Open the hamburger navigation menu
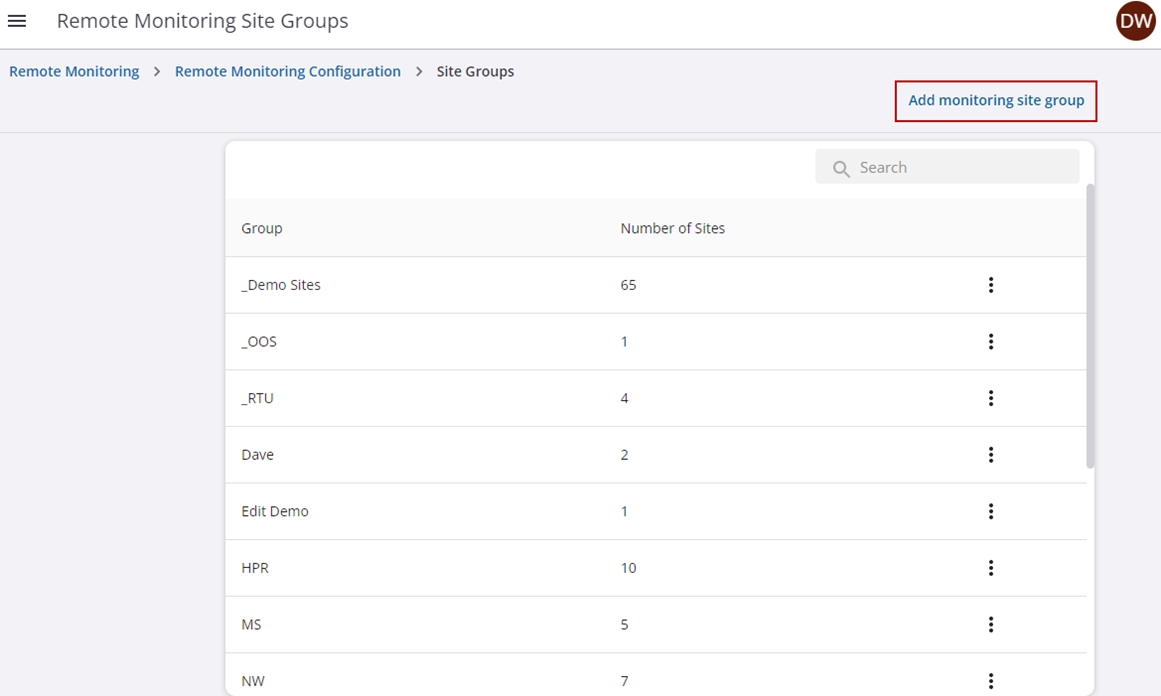Image resolution: width=1161 pixels, height=696 pixels. (17, 21)
